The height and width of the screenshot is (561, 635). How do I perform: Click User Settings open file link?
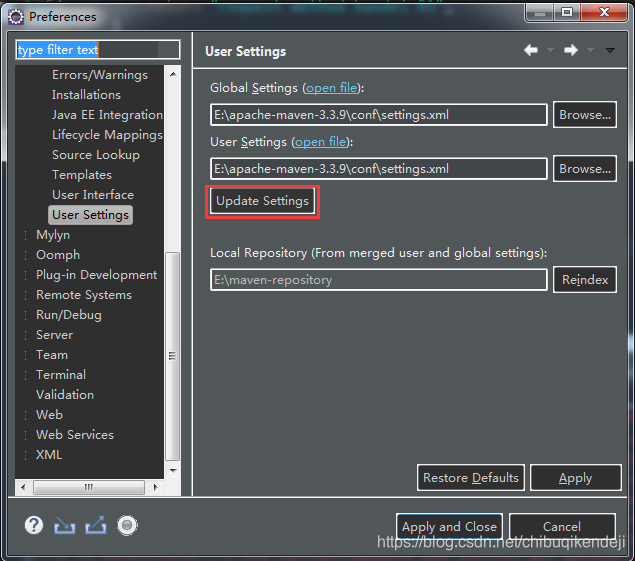pyautogui.click(x=321, y=142)
